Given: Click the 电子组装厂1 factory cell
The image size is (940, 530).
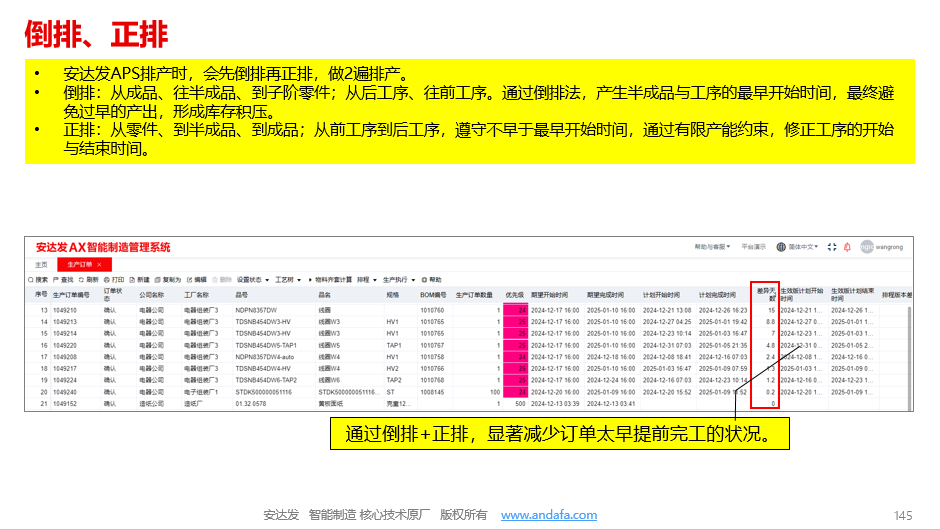Looking at the screenshot, I should 201,392.
